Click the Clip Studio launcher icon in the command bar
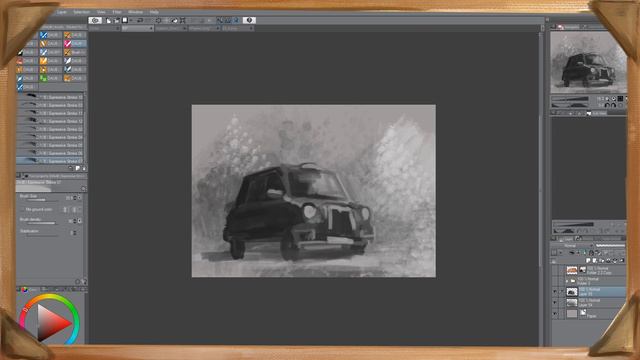This screenshot has height=360, width=640. point(95,20)
